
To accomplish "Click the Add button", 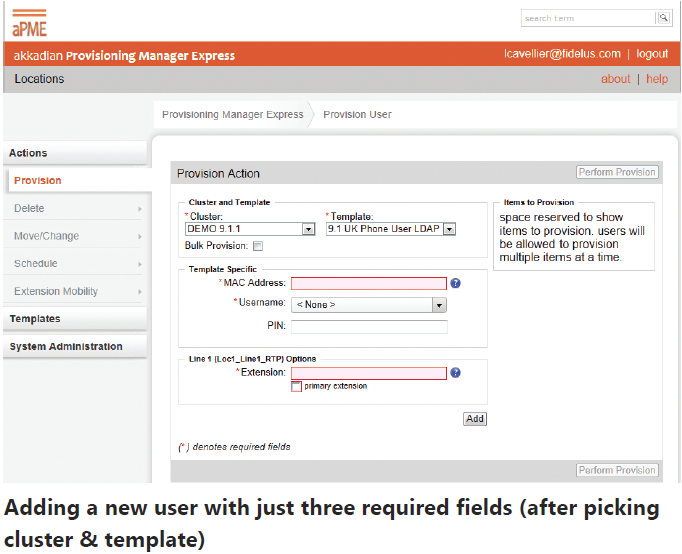I will point(475,419).
